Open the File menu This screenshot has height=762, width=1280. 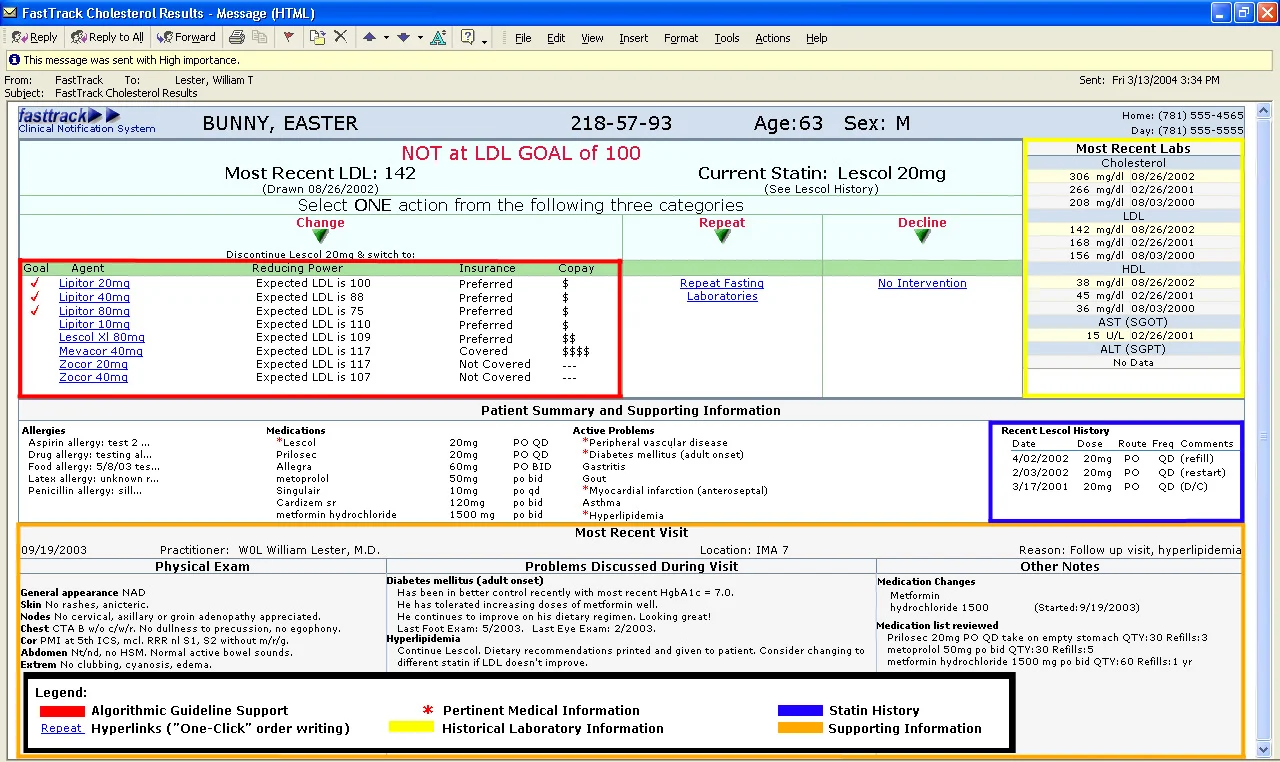click(x=523, y=38)
